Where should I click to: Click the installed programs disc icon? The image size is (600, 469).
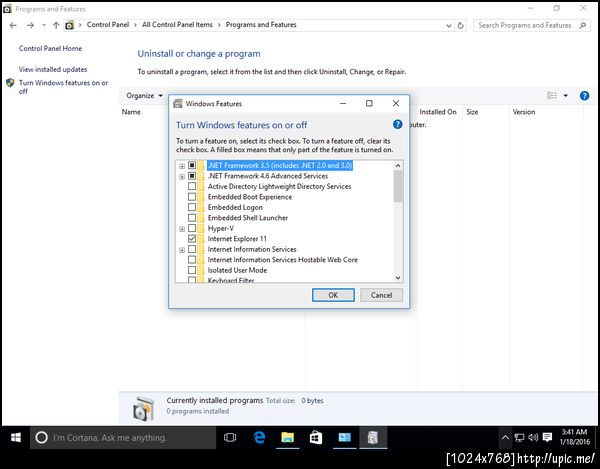pos(144,409)
